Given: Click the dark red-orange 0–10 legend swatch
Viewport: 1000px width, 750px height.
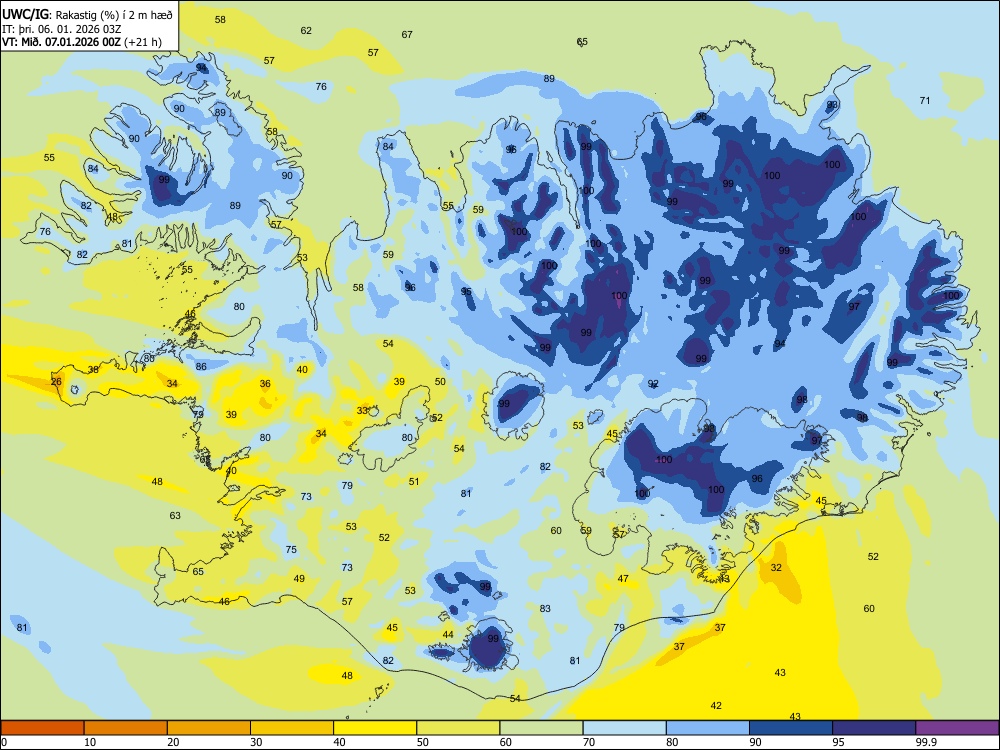Looking at the screenshot, I should point(42,728).
